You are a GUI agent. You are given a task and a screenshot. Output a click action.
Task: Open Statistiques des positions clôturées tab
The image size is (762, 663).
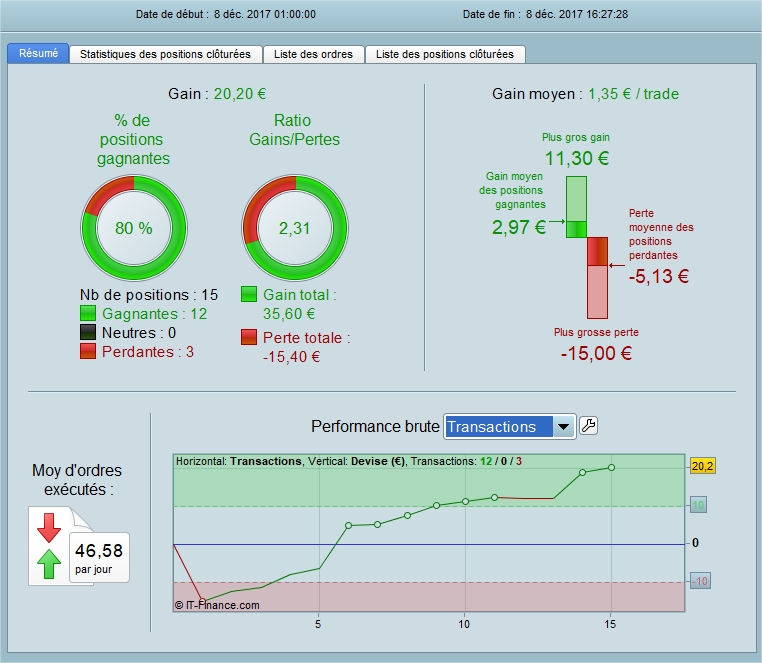click(x=165, y=54)
